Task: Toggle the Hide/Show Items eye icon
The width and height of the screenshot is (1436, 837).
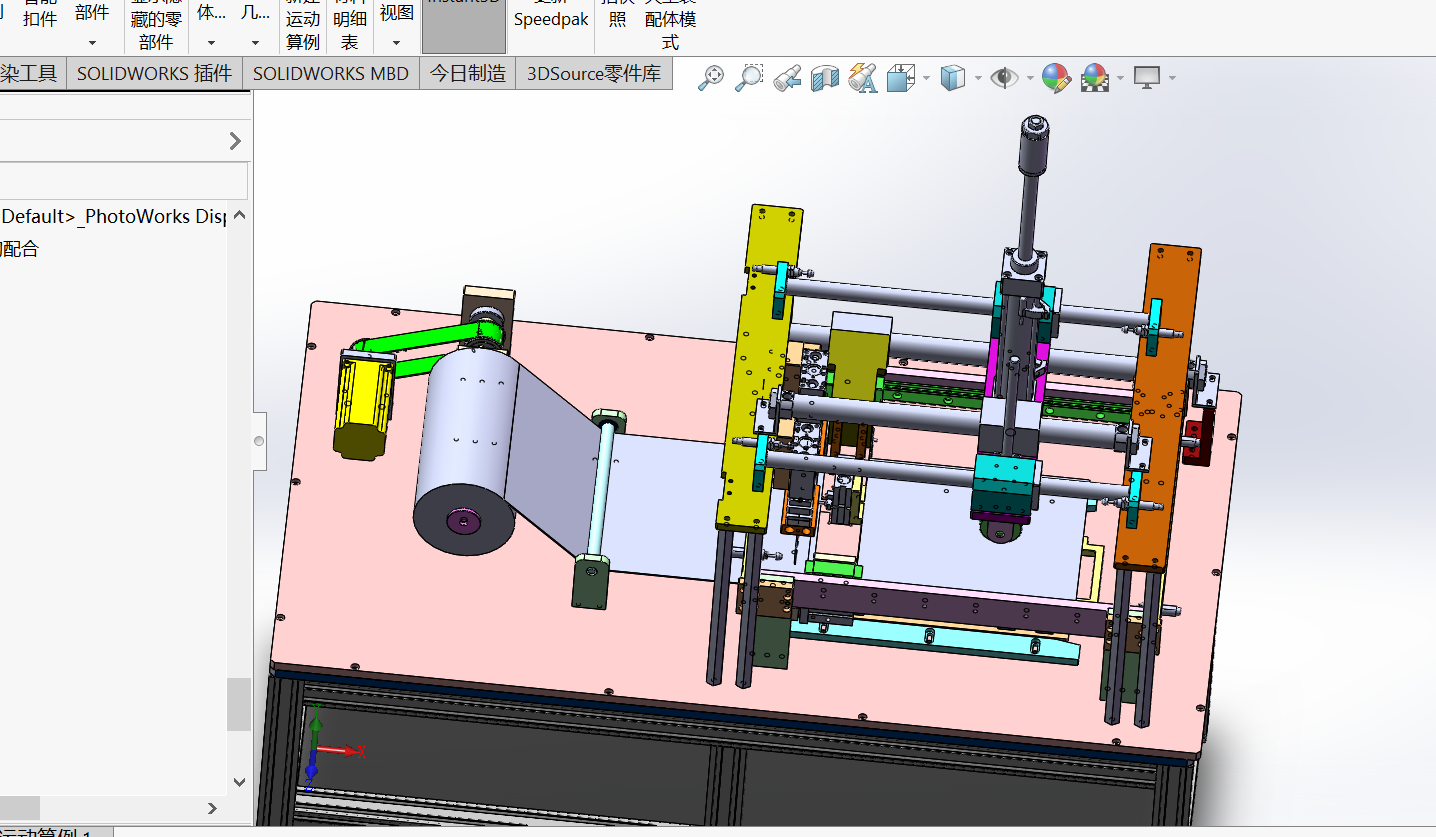Action: coord(1004,78)
